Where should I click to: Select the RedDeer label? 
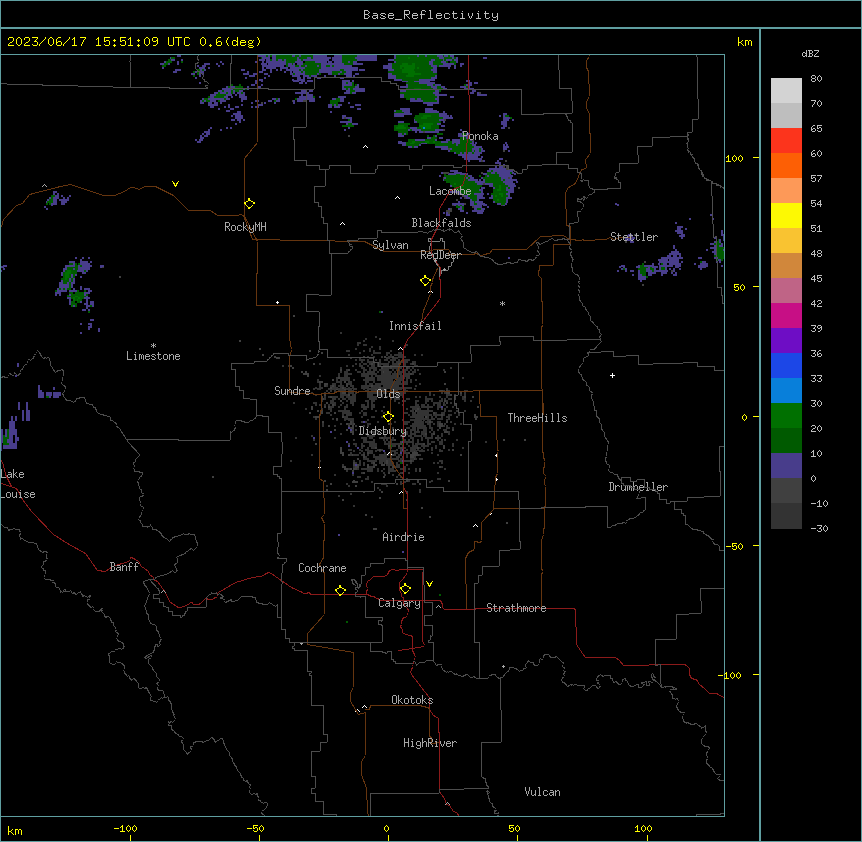440,255
